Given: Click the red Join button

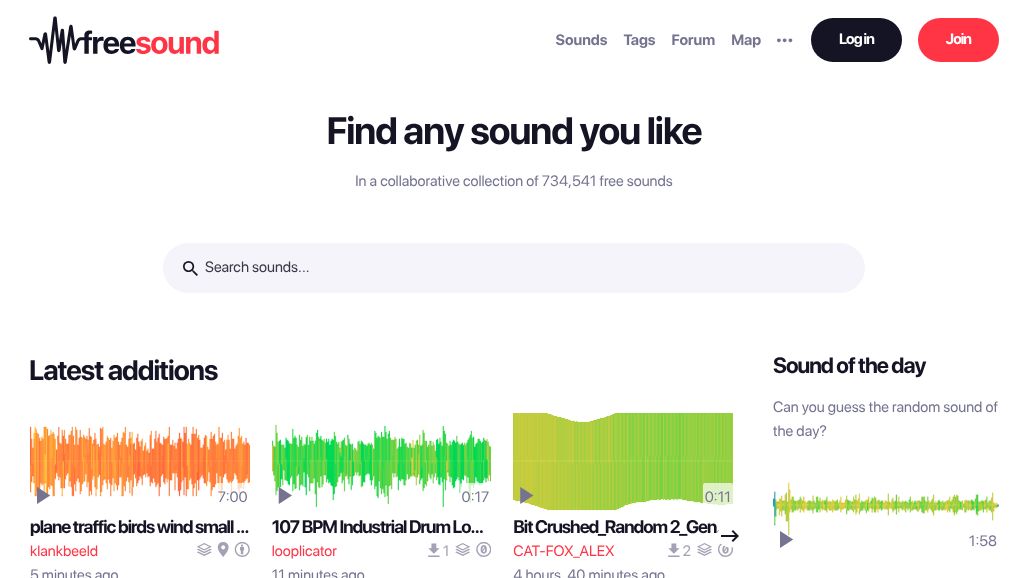Looking at the screenshot, I should point(958,40).
